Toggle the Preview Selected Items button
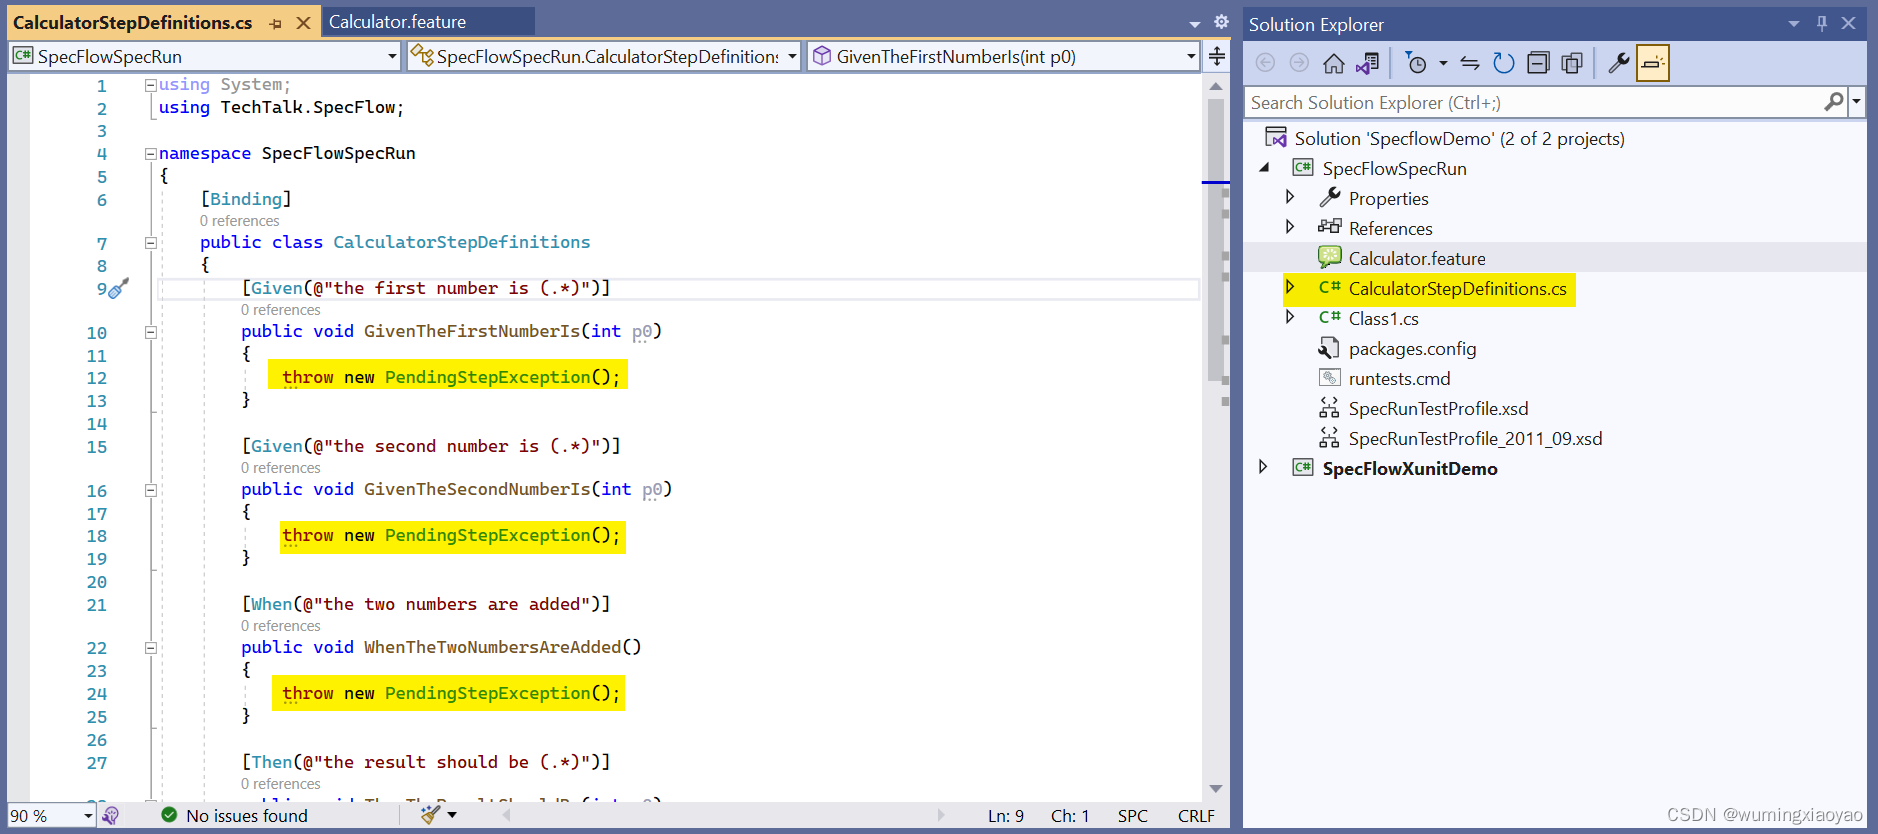The width and height of the screenshot is (1878, 834). click(x=1653, y=63)
